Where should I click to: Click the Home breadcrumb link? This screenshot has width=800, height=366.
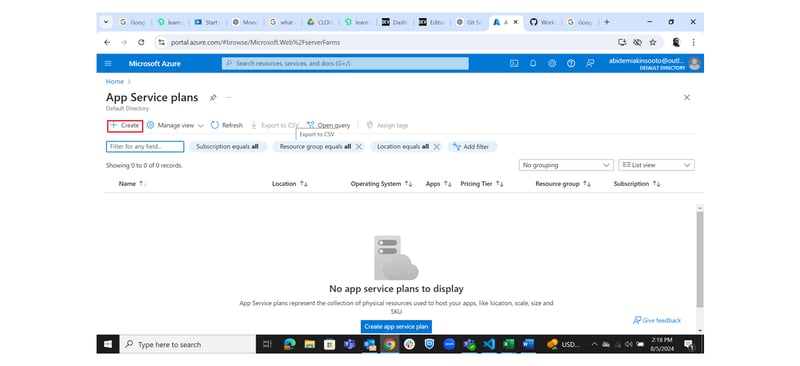click(x=115, y=82)
